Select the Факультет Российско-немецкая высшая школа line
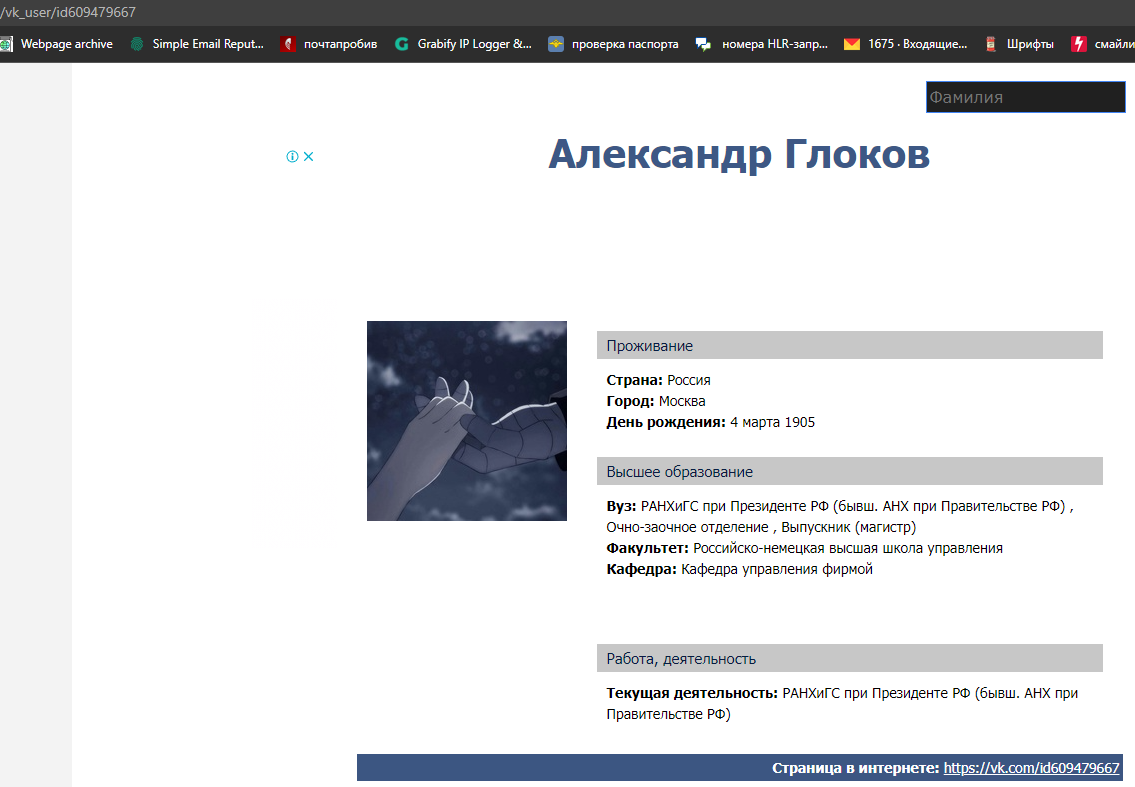Screen dimensions: 1135x787 (805, 548)
